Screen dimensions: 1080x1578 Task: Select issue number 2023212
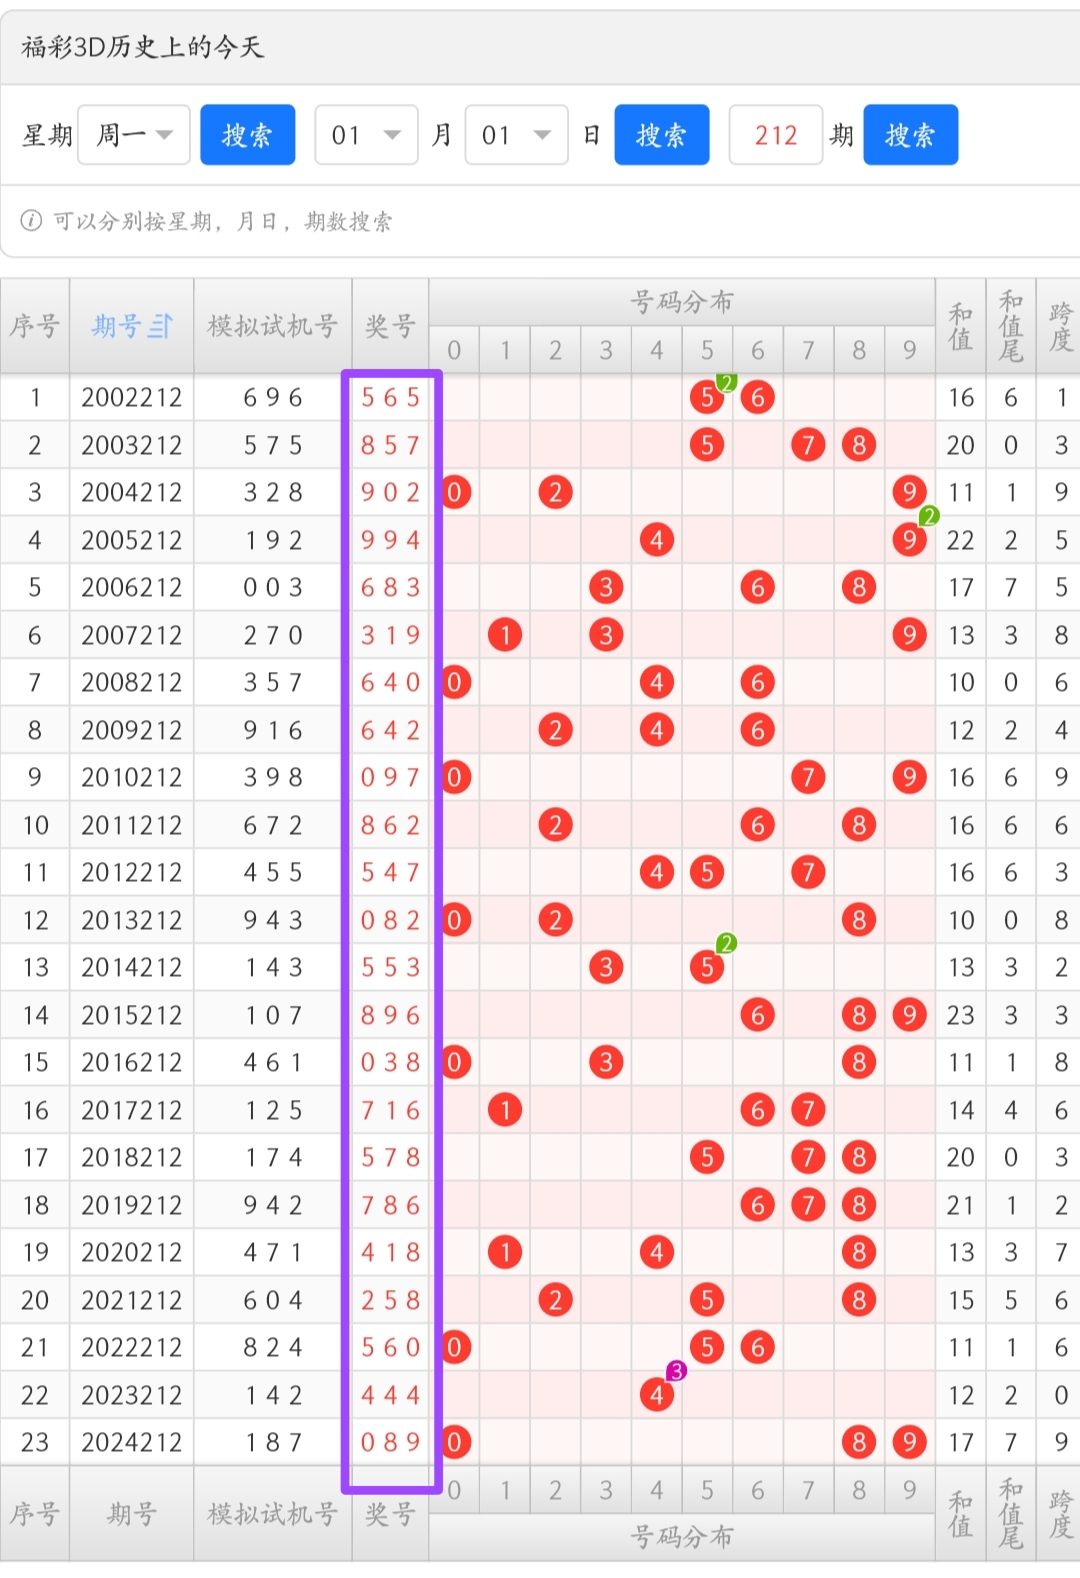(132, 1395)
